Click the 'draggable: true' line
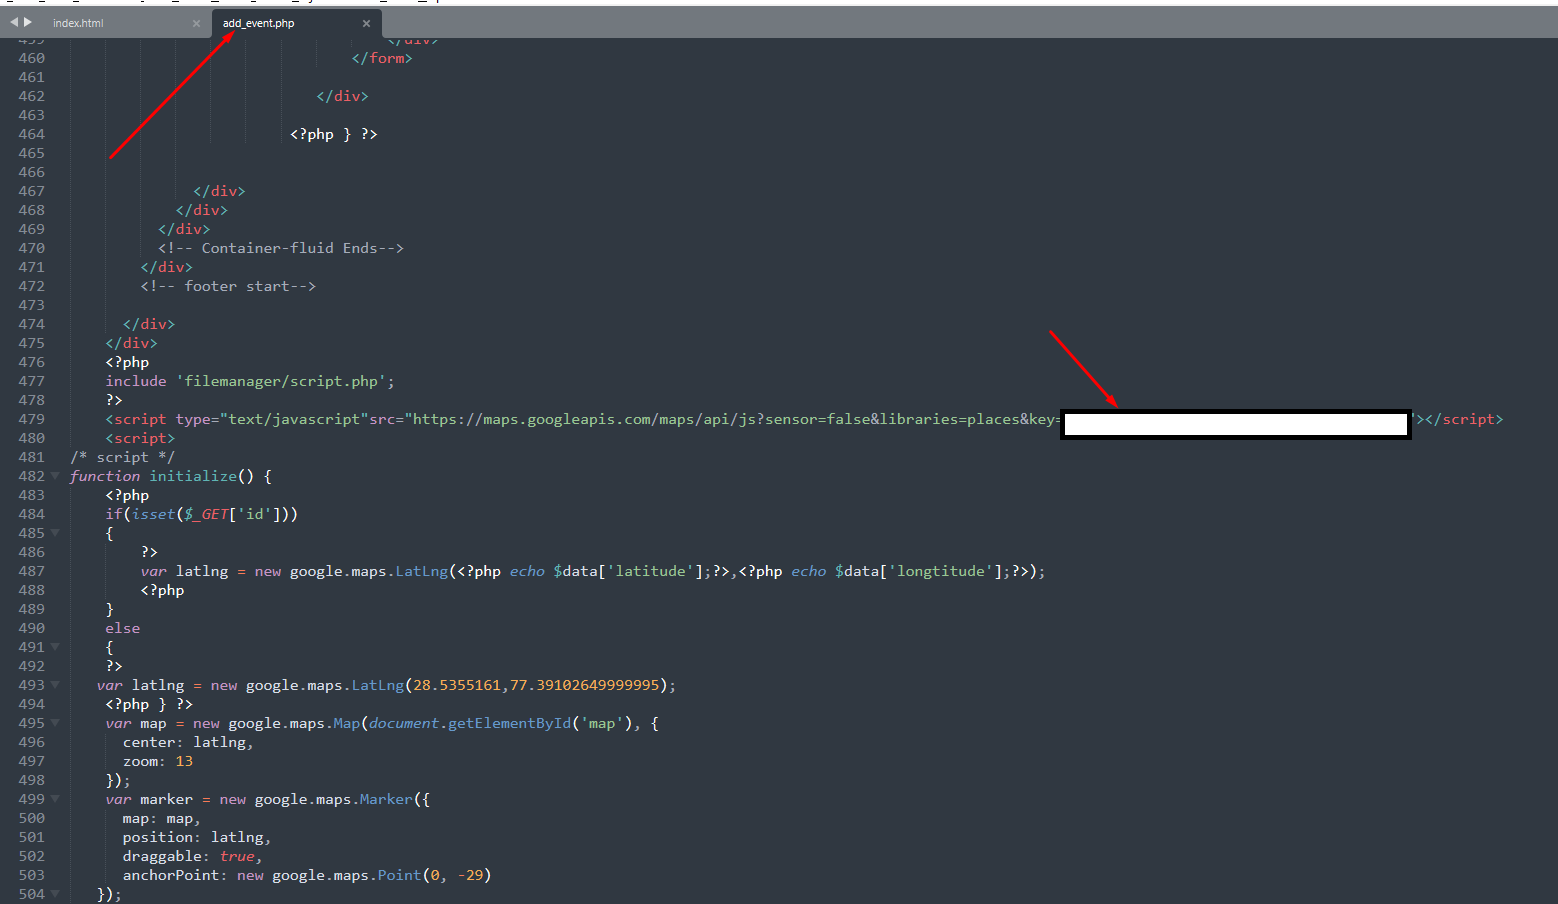This screenshot has height=904, width=1558. pos(192,856)
